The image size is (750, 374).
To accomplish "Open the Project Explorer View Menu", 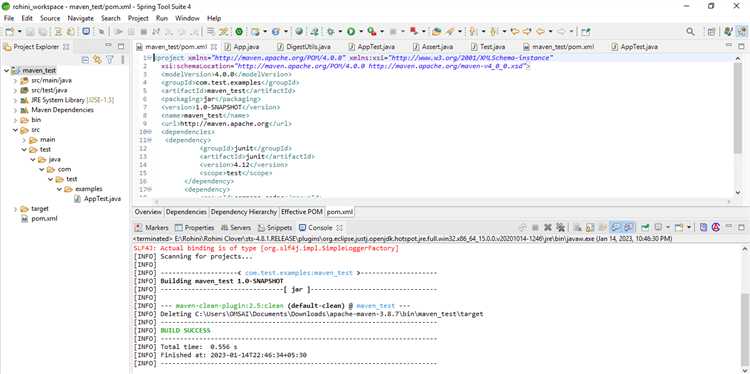I will click(x=122, y=60).
